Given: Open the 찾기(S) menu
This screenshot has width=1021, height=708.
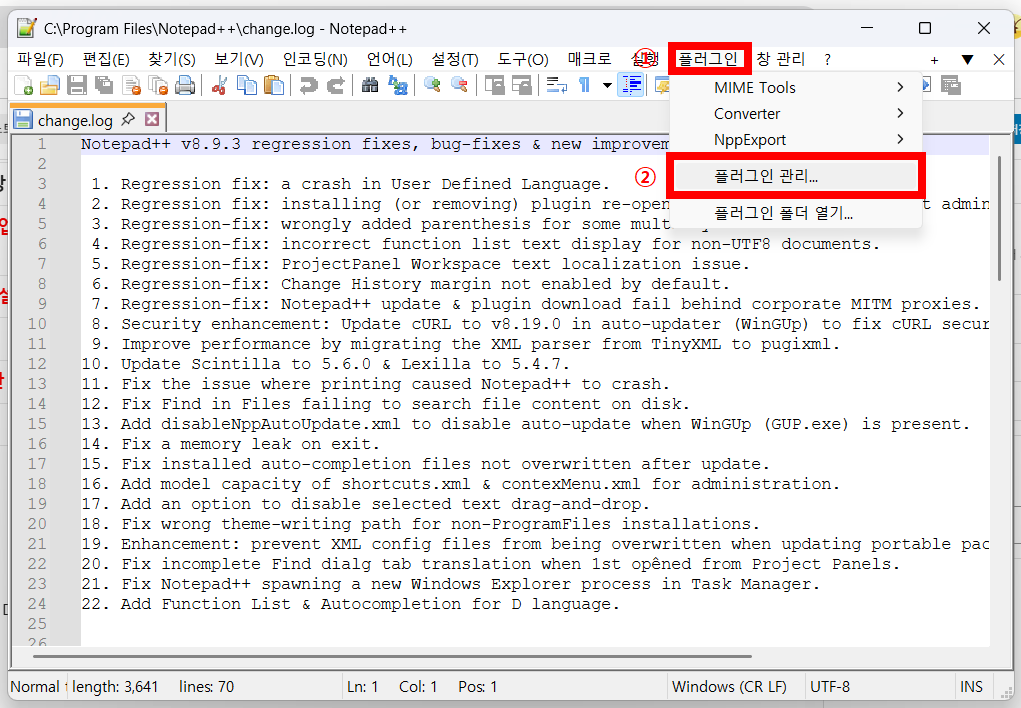Looking at the screenshot, I should [x=172, y=59].
